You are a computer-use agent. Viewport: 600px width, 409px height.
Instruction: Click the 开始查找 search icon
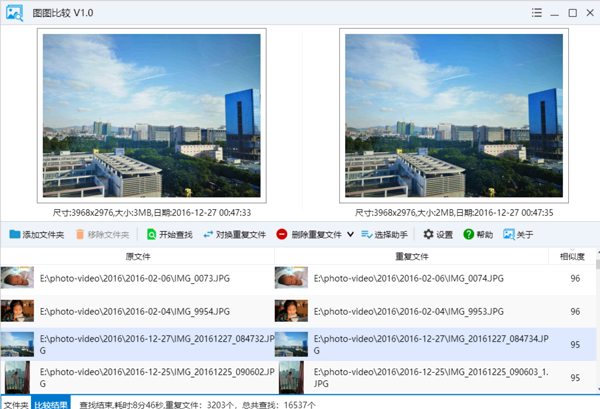click(152, 234)
